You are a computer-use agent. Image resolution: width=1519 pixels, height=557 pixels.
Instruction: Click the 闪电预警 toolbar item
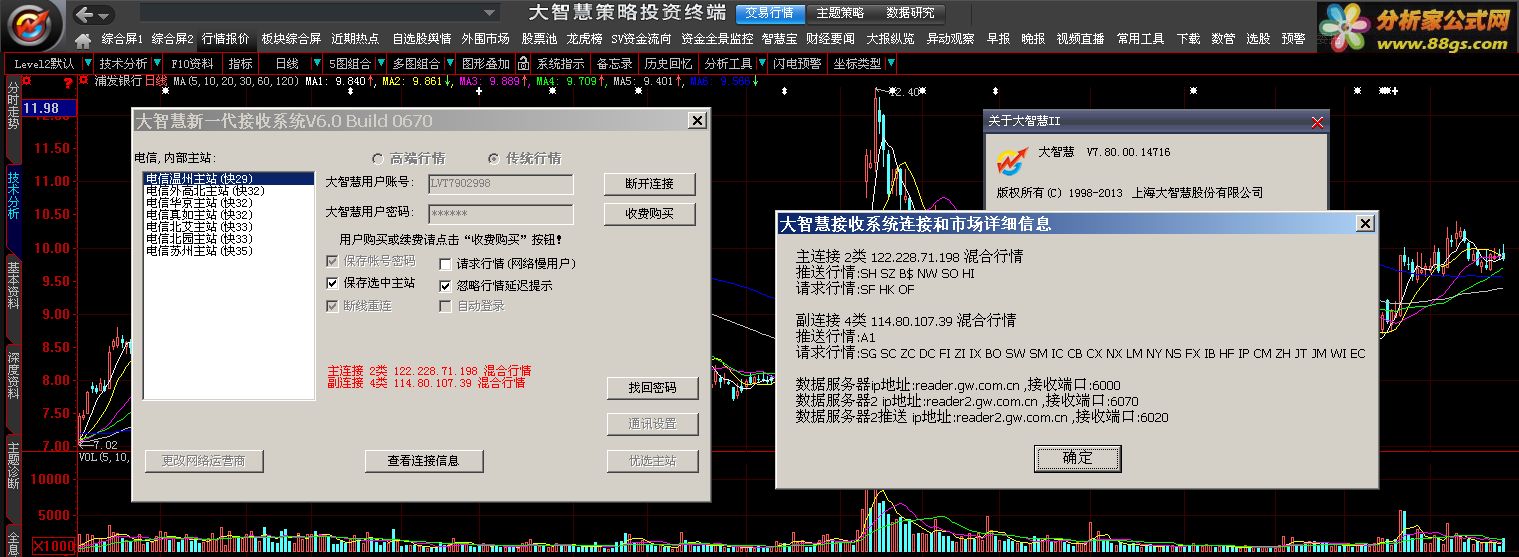pyautogui.click(x=797, y=63)
